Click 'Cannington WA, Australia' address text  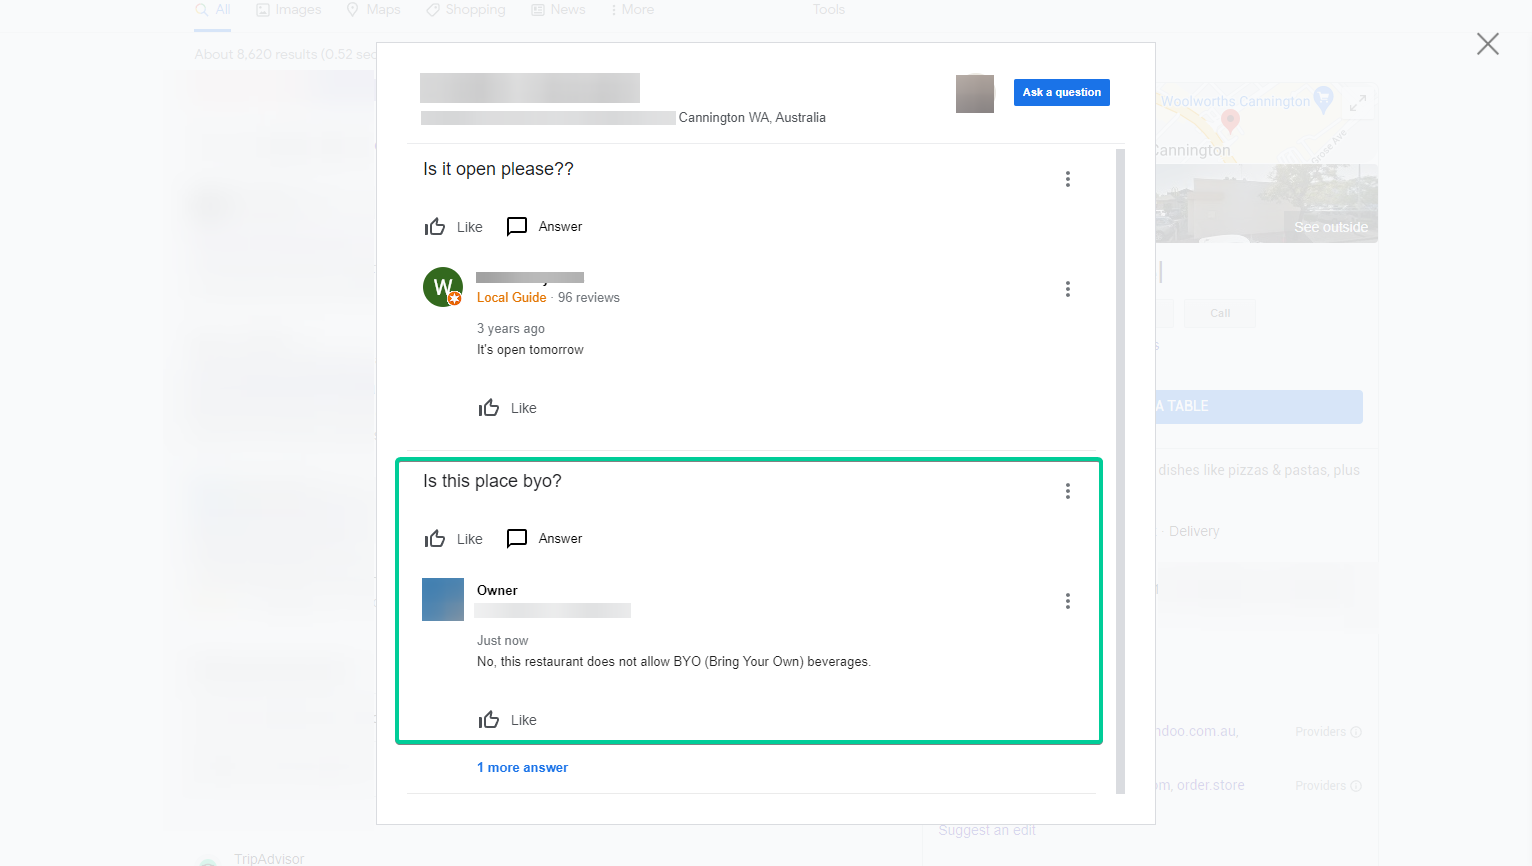tap(752, 118)
